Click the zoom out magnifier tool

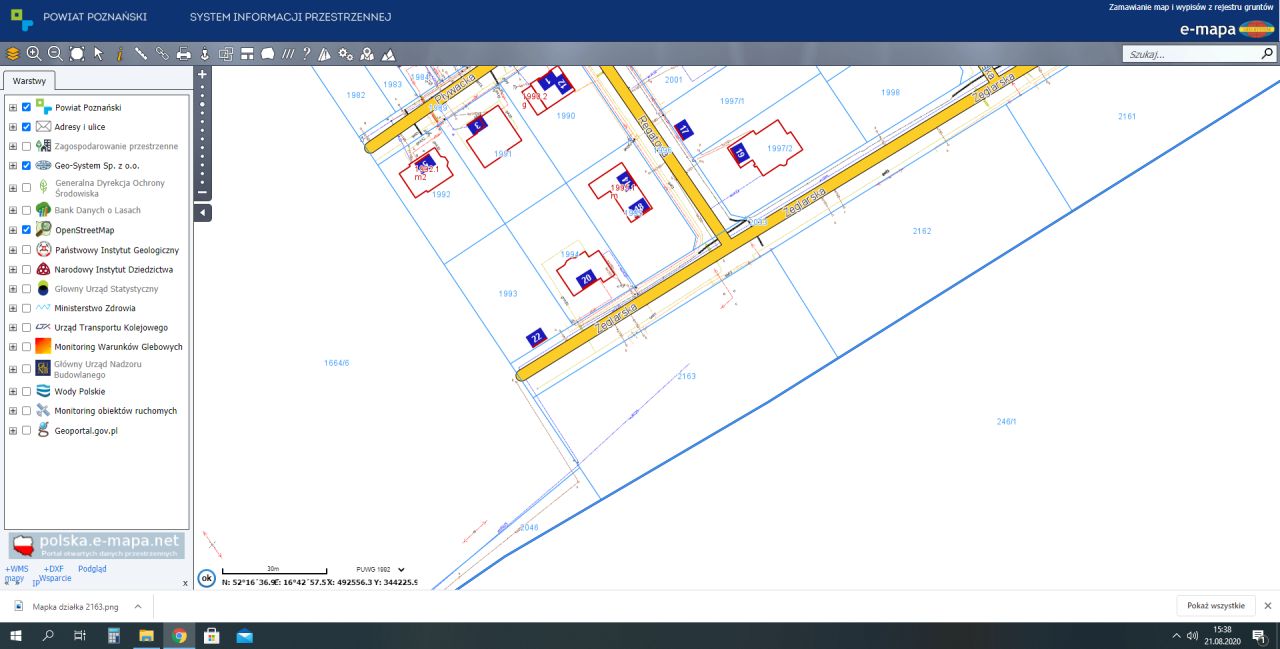coord(55,54)
